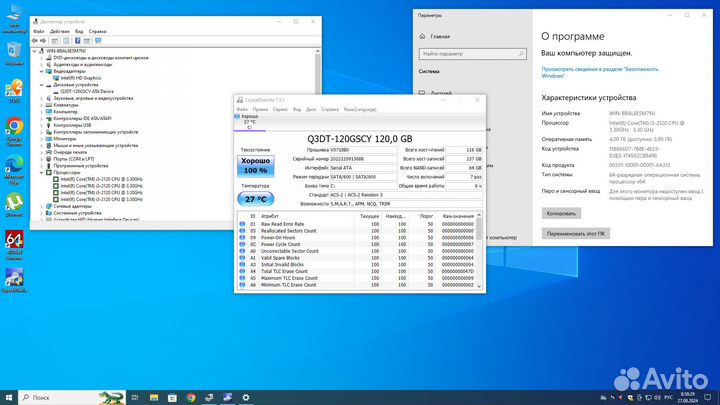The width and height of the screenshot is (720, 405).
Task: Expand Сетевые адаптеры node
Action: coord(41,206)
